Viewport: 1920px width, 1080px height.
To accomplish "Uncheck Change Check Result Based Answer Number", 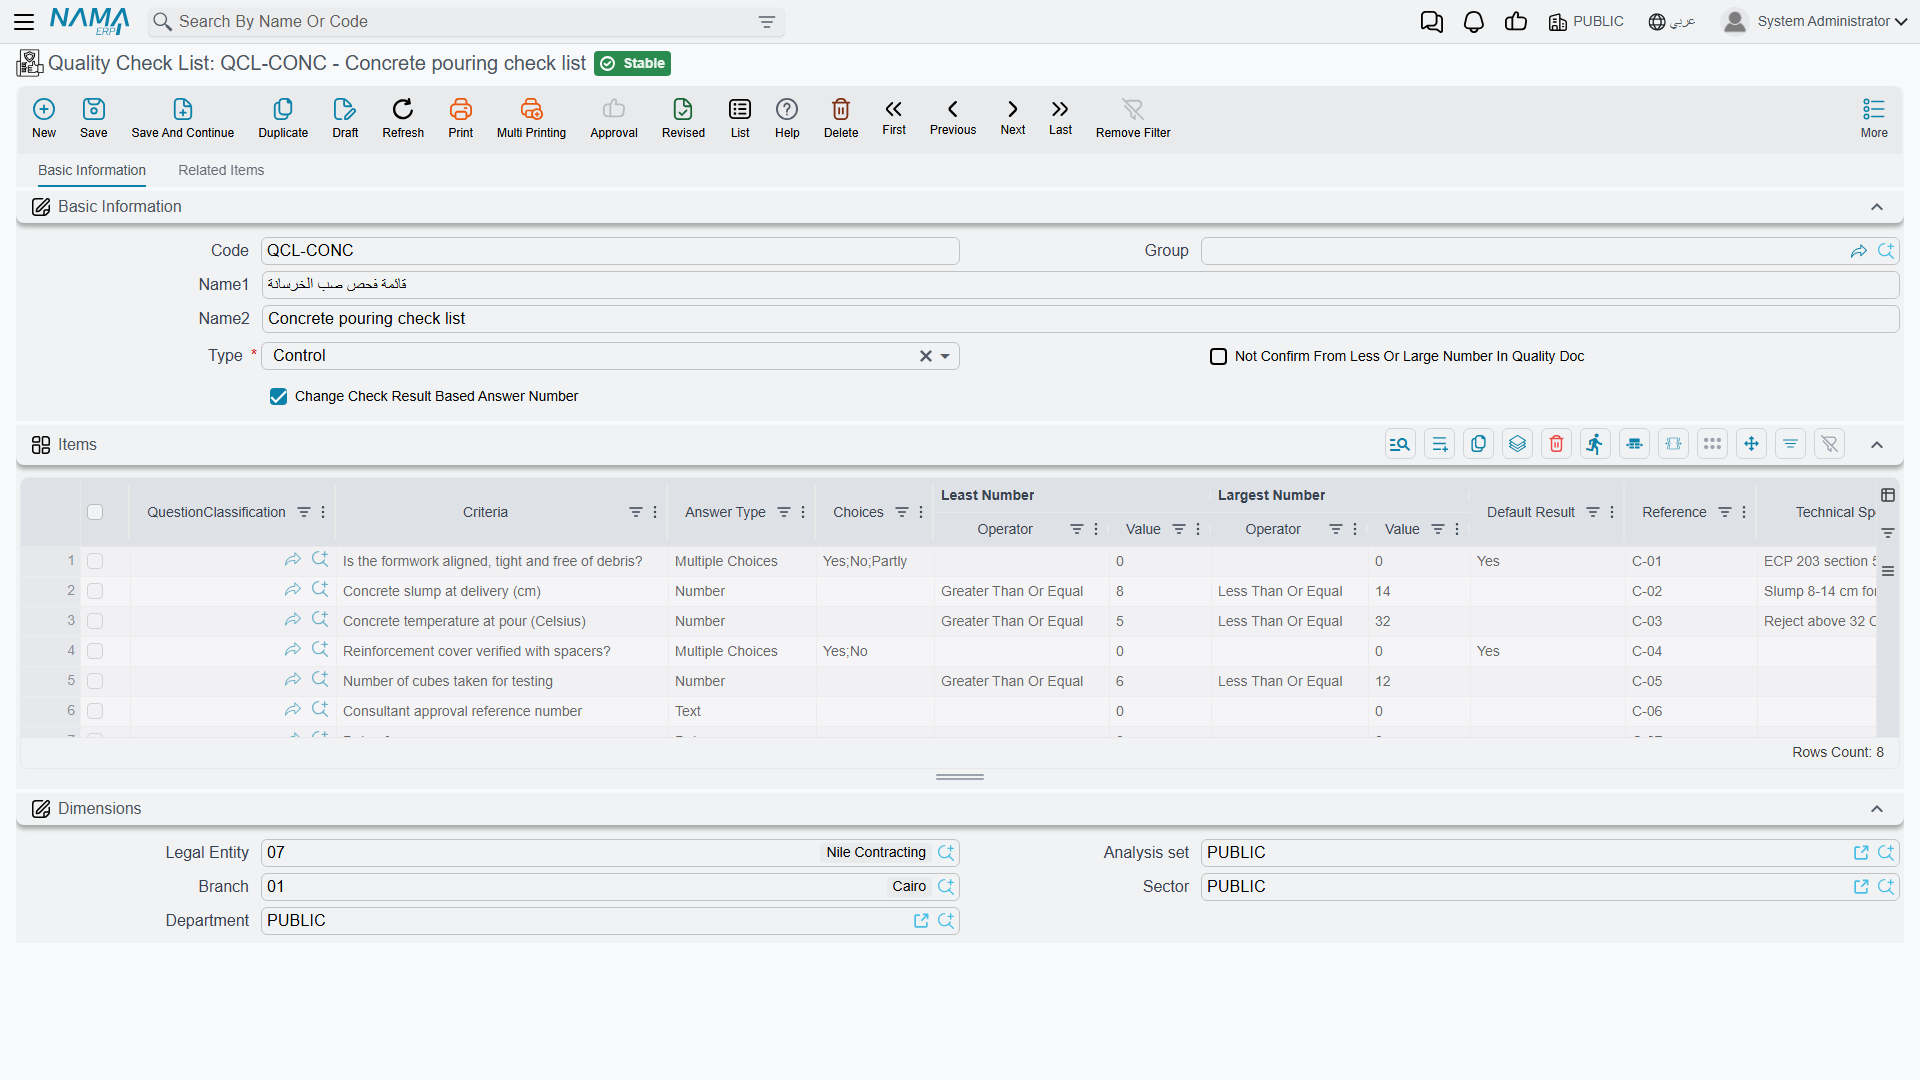I will [x=278, y=397].
